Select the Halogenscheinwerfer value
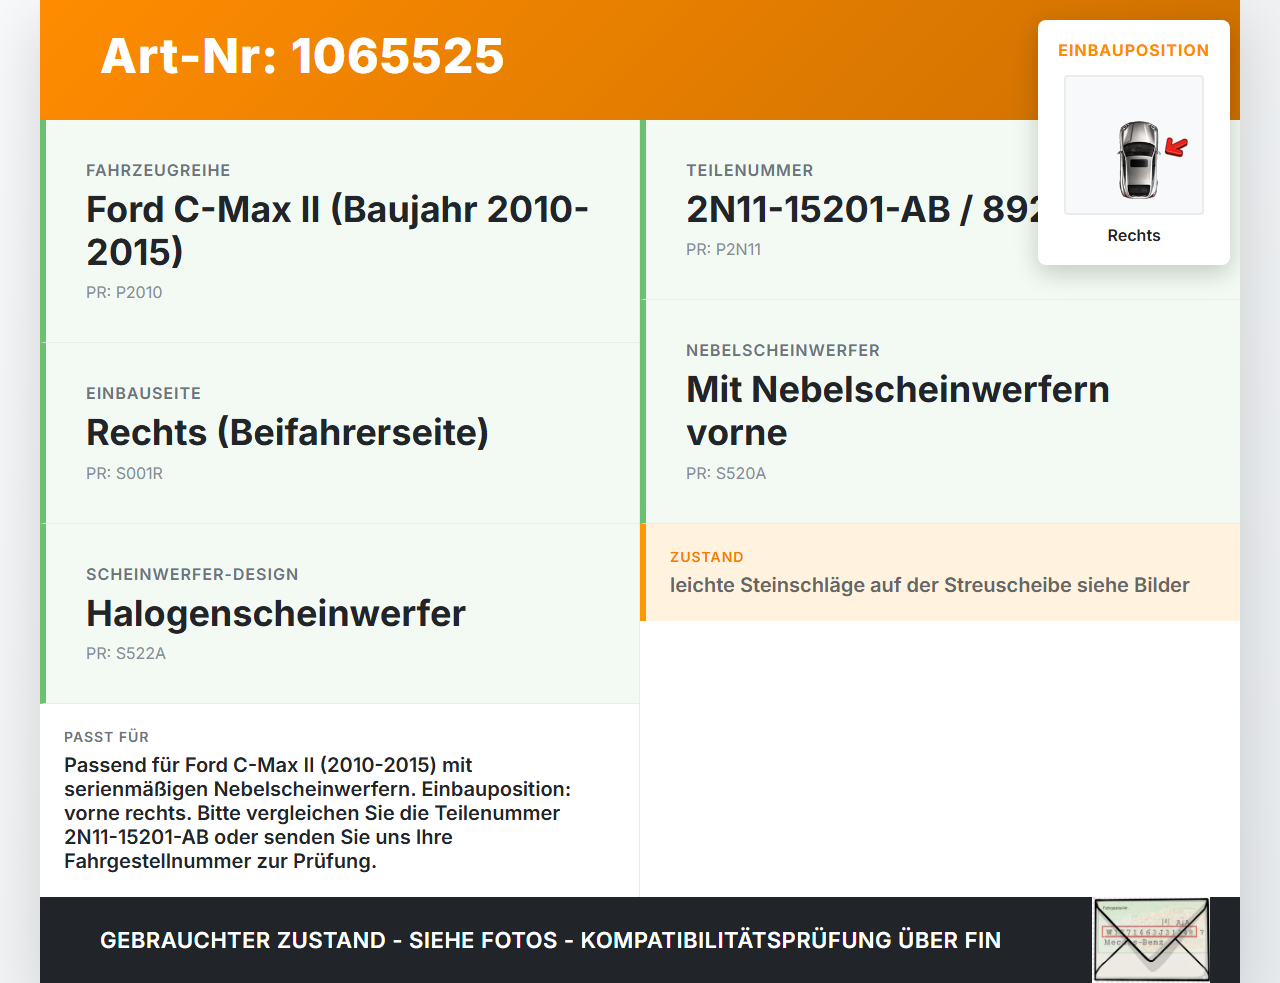Screen dimensions: 1280x983 (276, 613)
